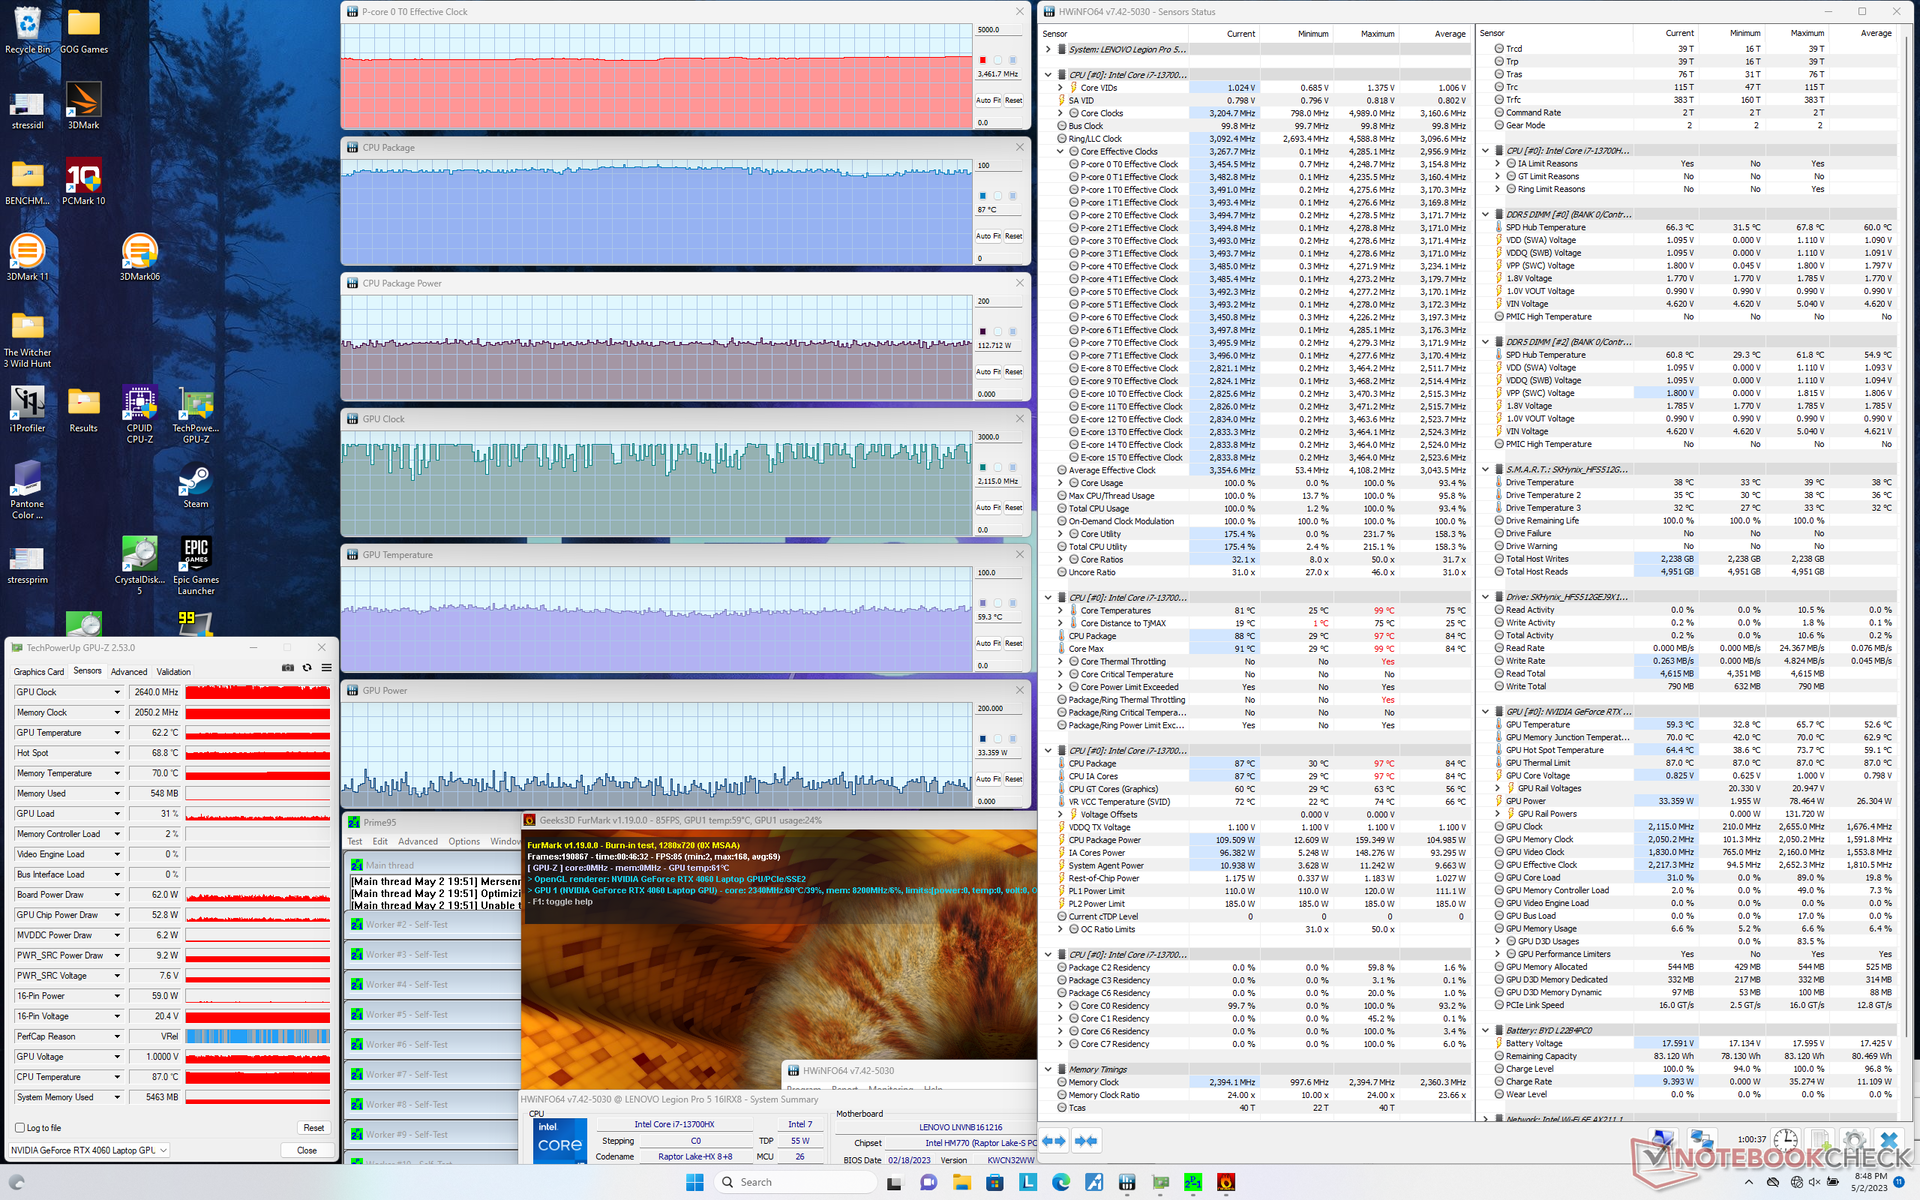
Task: Open HWiNFO settings gear icon
Action: pyautogui.click(x=1853, y=1140)
